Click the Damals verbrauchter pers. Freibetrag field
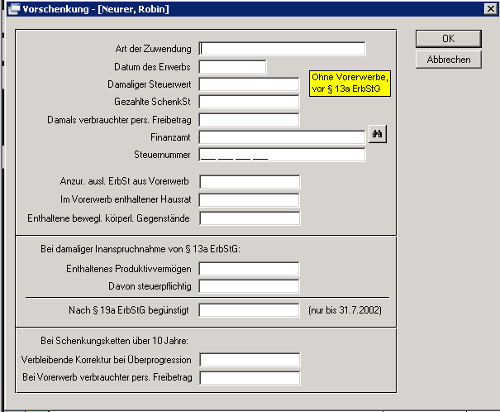Image resolution: width=500 pixels, height=412 pixels. 249,120
